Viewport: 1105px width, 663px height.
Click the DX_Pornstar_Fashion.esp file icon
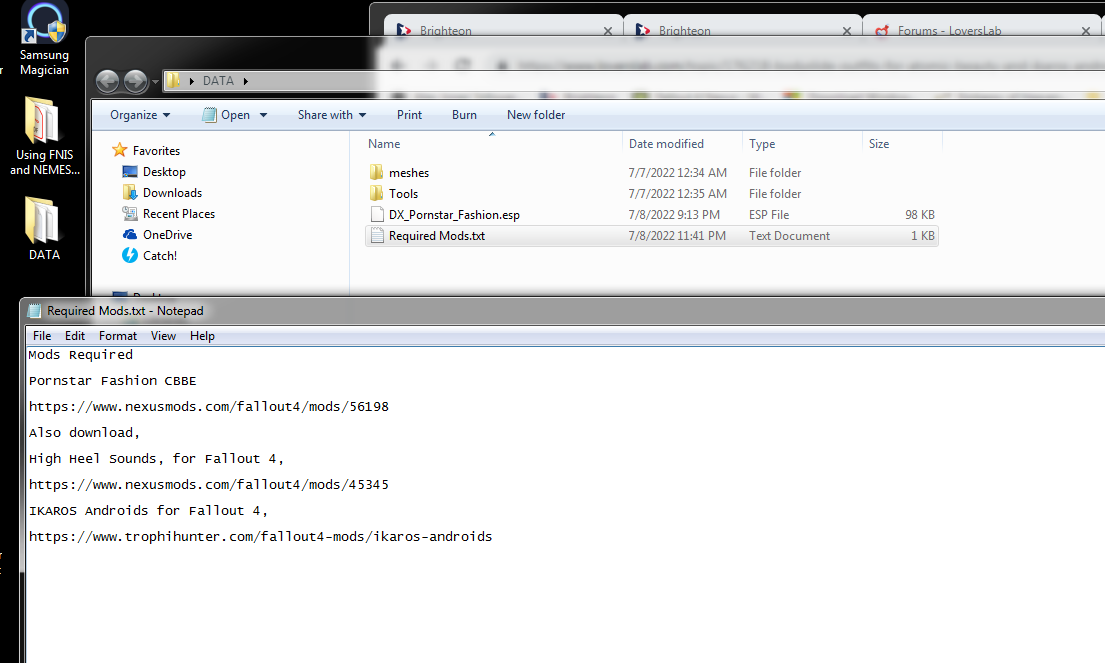click(x=377, y=215)
